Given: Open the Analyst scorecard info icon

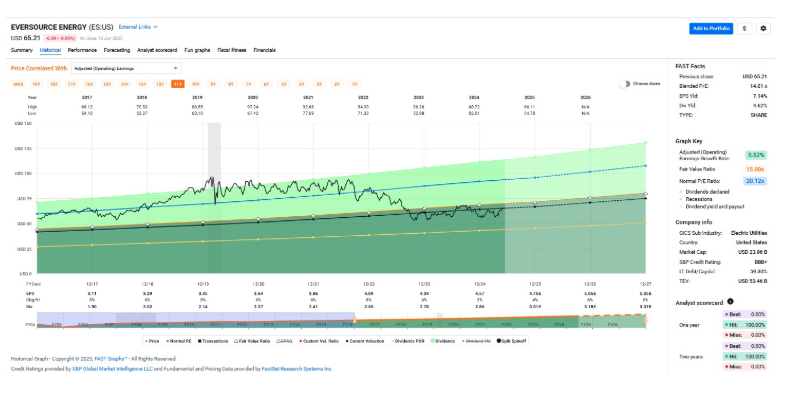Looking at the screenshot, I should pyautogui.click(x=730, y=302).
